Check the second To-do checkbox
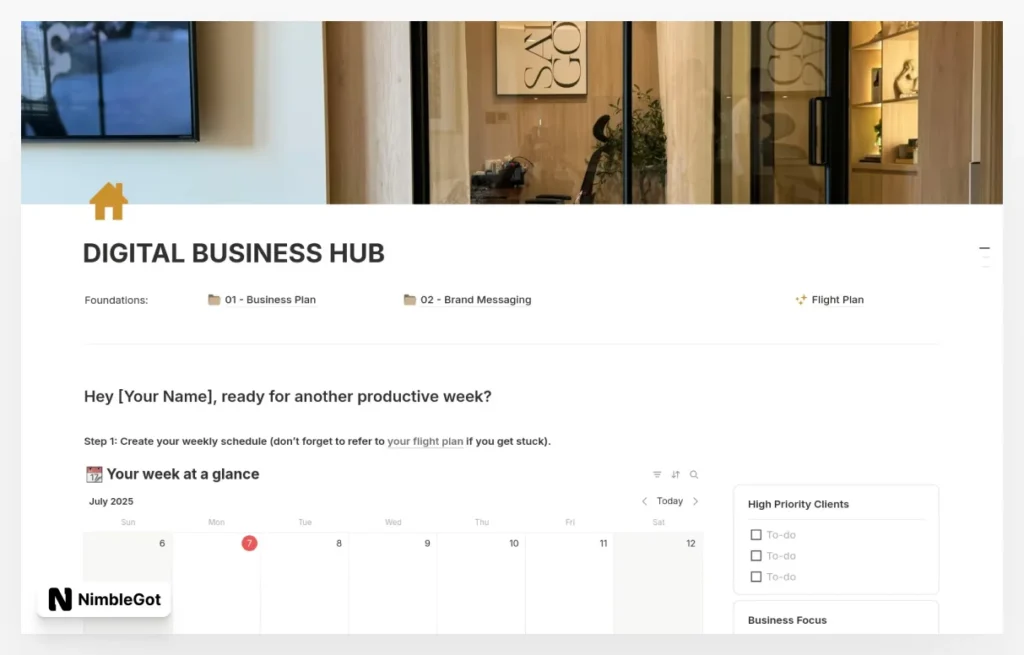This screenshot has height=655, width=1024. [756, 555]
